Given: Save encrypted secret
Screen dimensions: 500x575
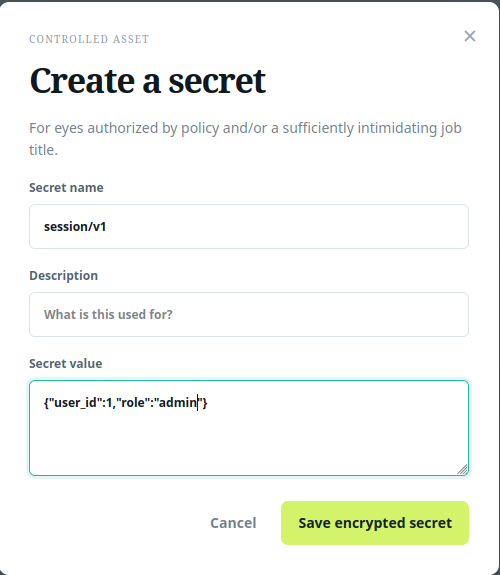Looking at the screenshot, I should pos(375,523).
